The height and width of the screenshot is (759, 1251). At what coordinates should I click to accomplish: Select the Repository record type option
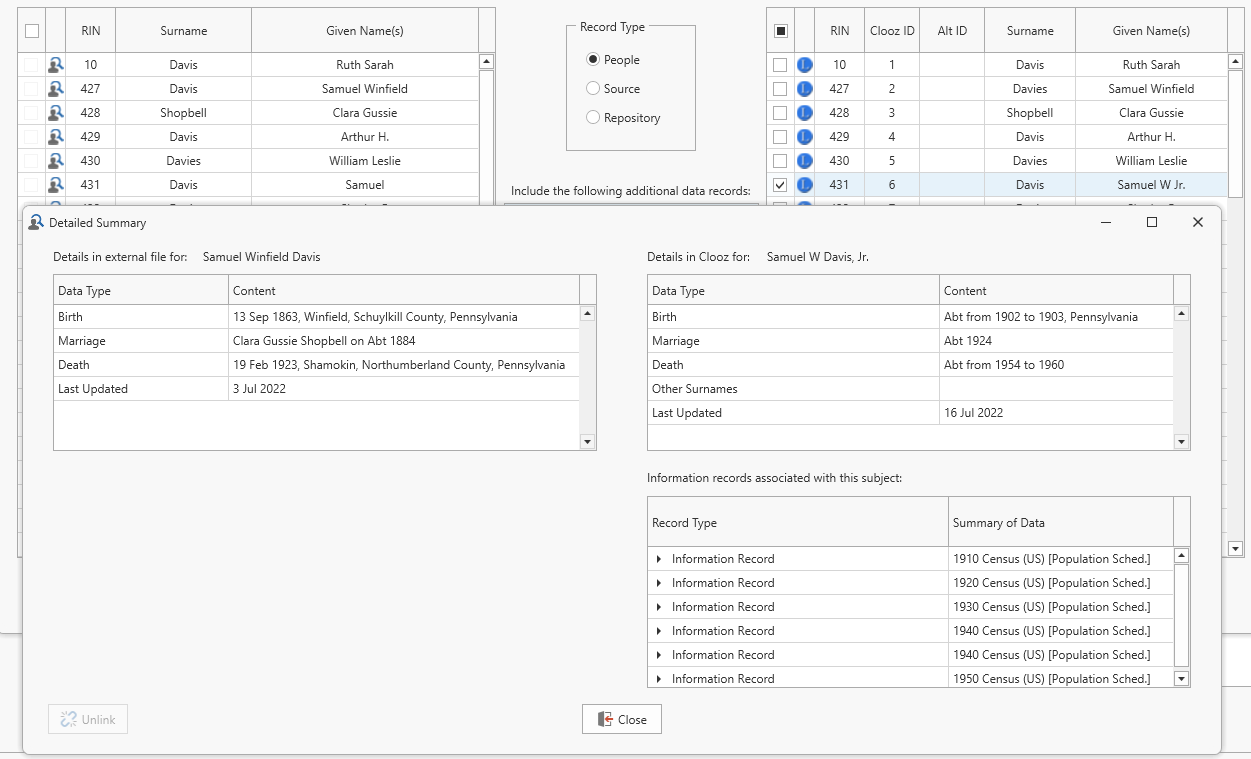click(x=593, y=118)
